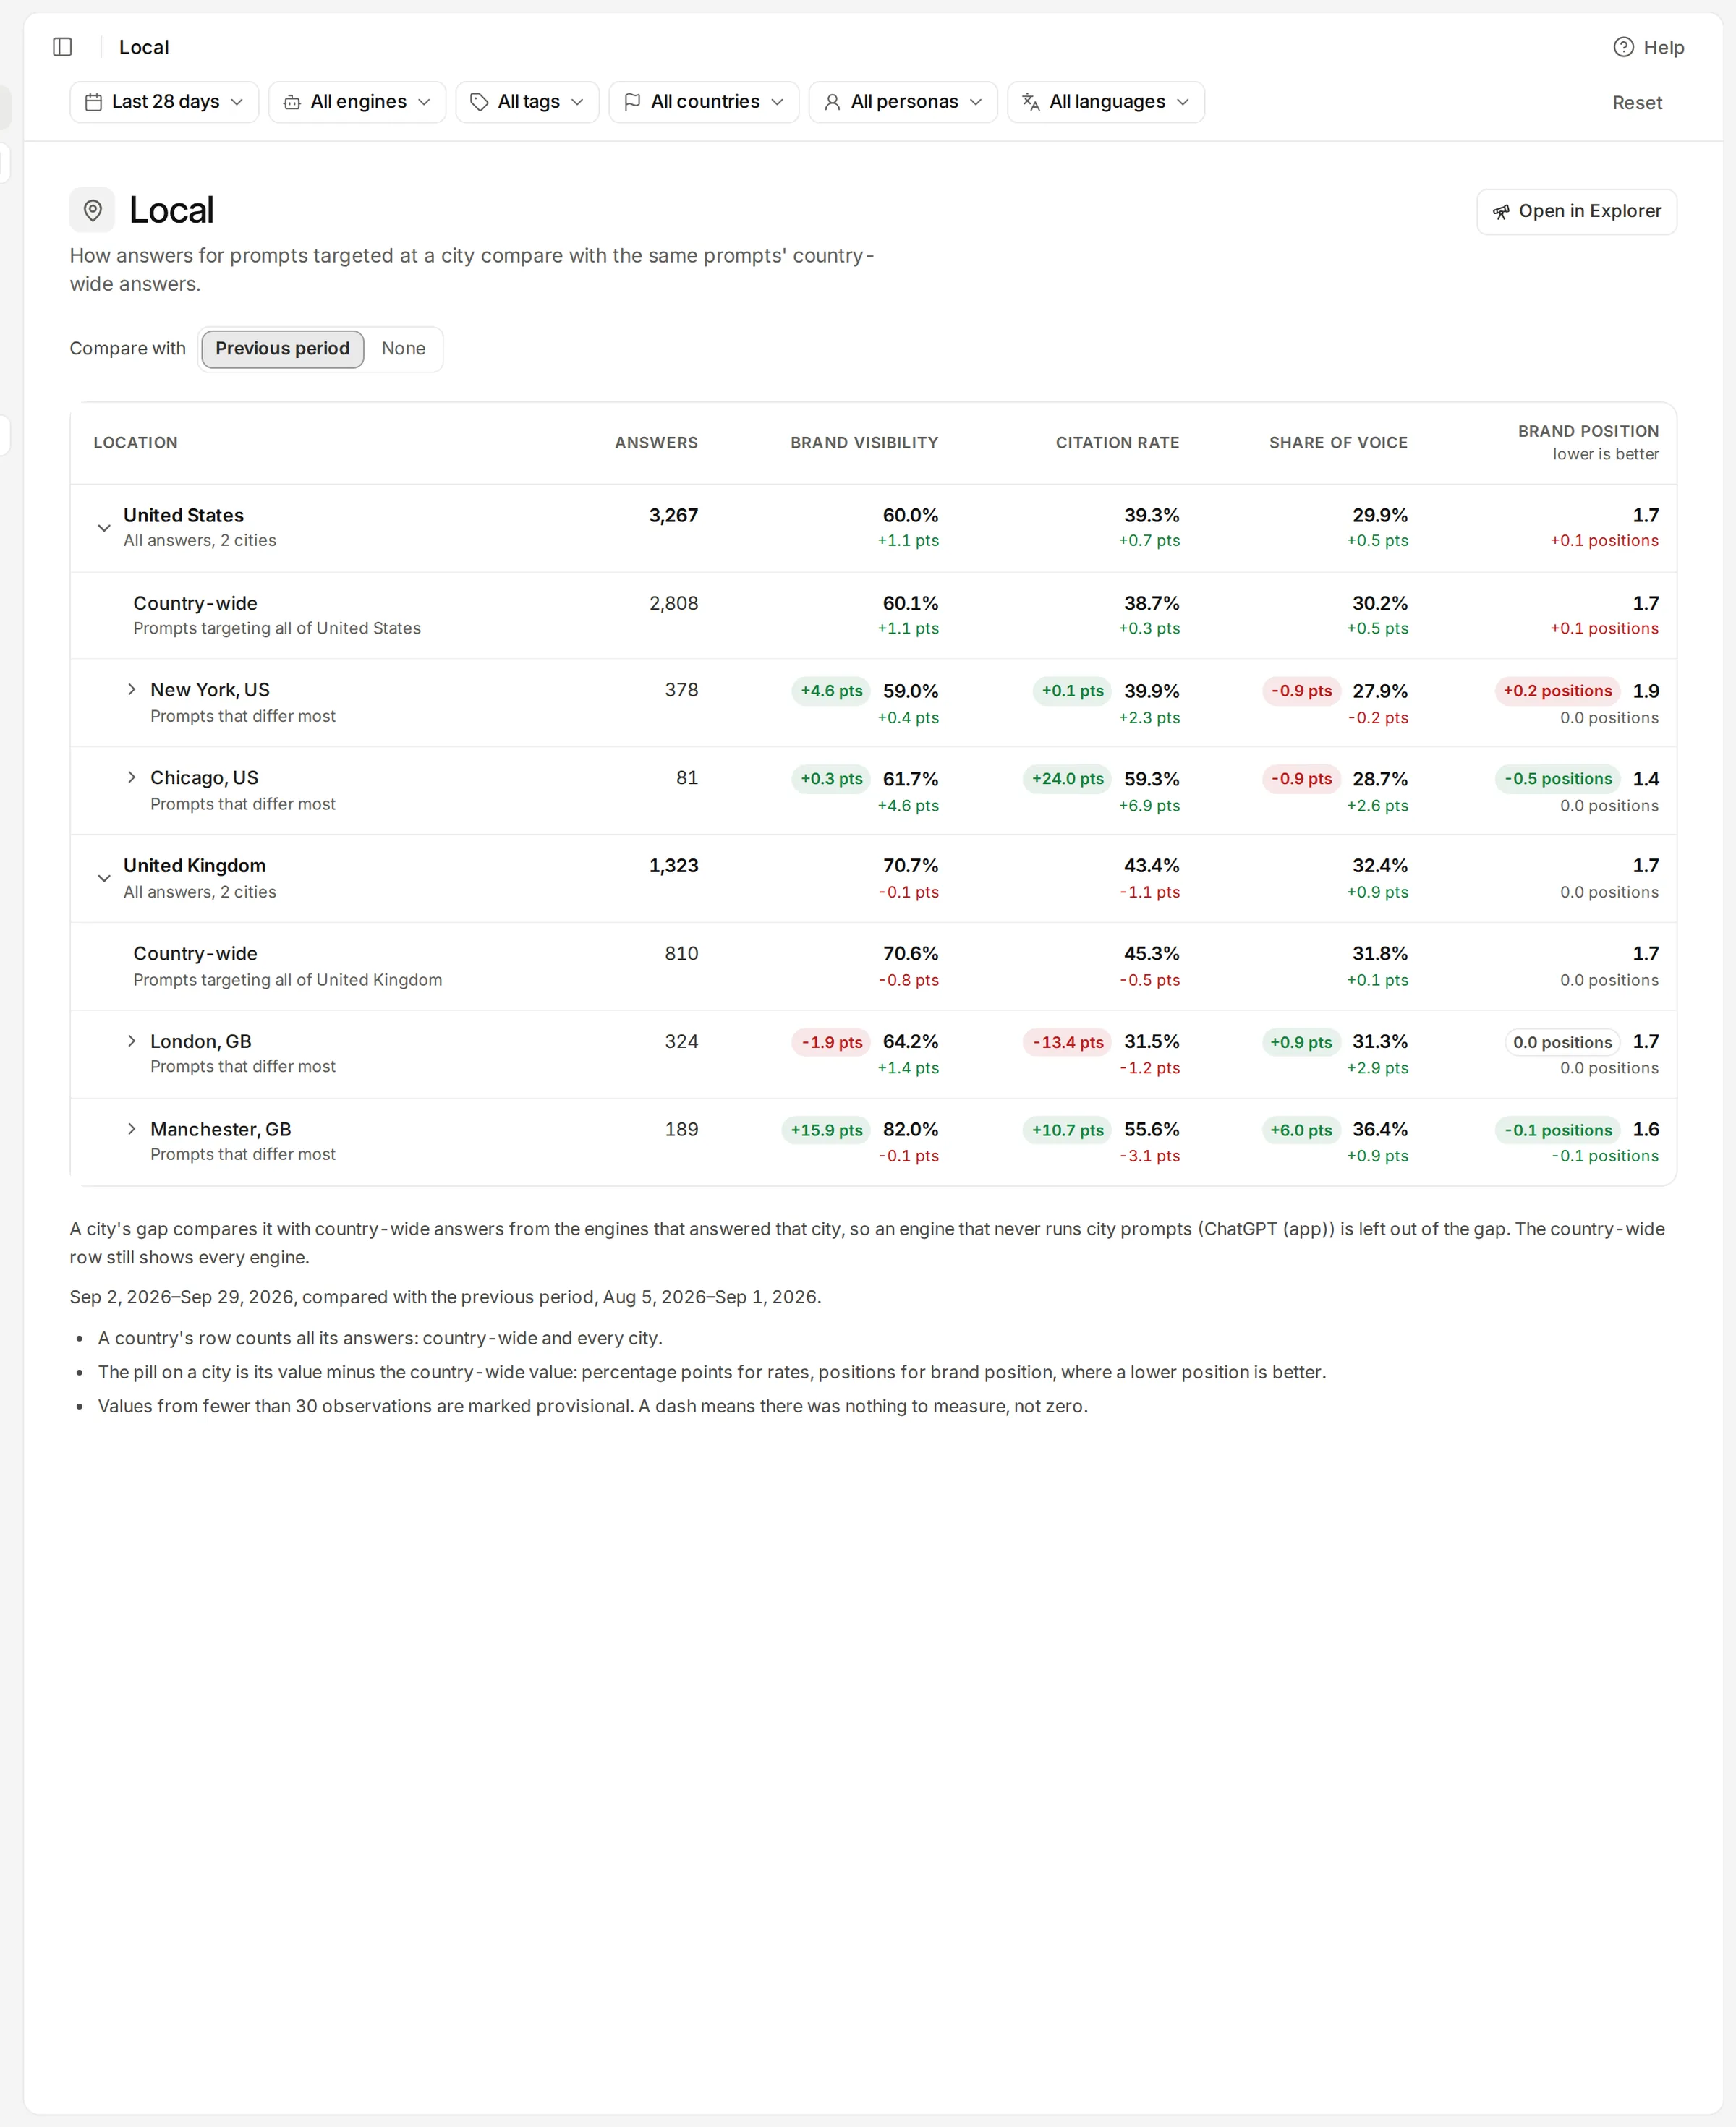Image resolution: width=1736 pixels, height=2127 pixels.
Task: Reset all filters
Action: click(x=1637, y=103)
